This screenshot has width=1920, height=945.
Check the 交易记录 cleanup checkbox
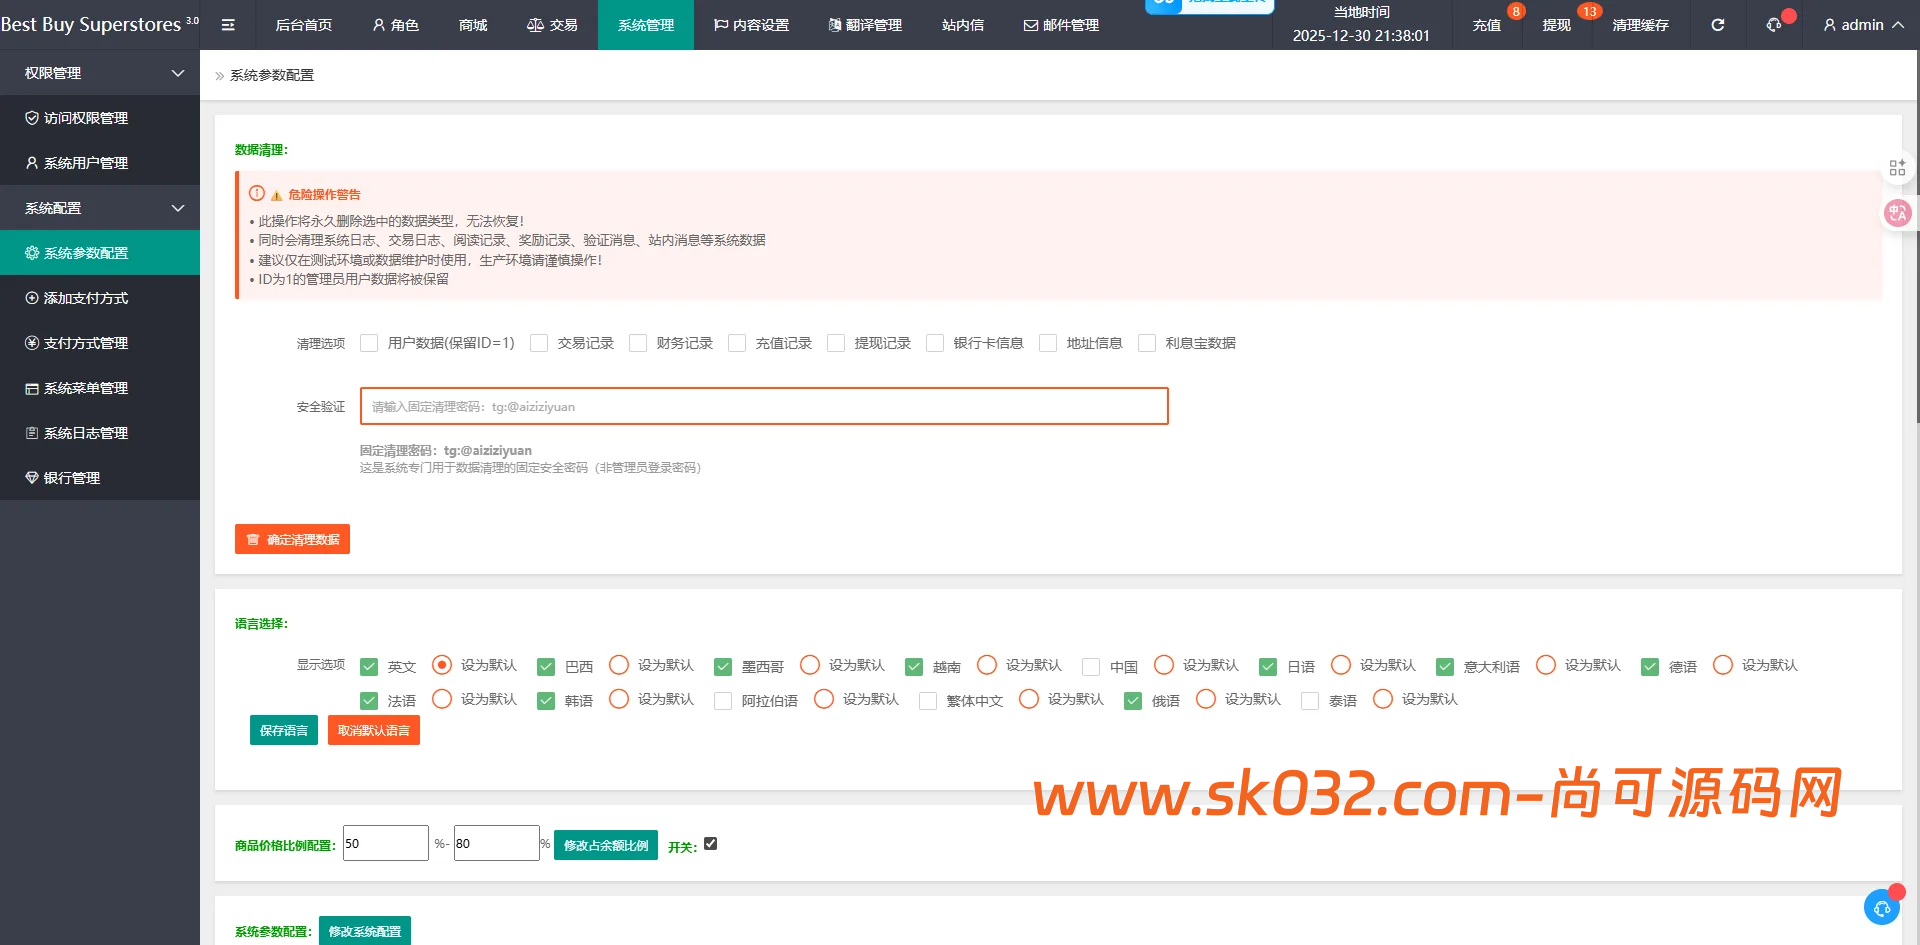click(539, 343)
